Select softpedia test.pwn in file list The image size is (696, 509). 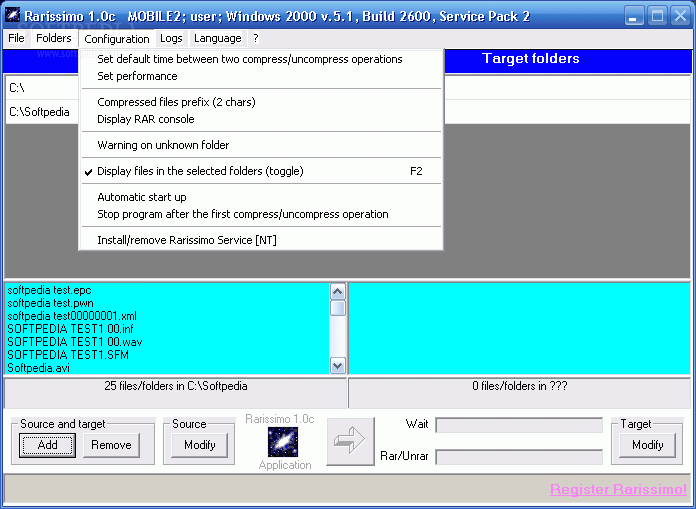coord(50,303)
